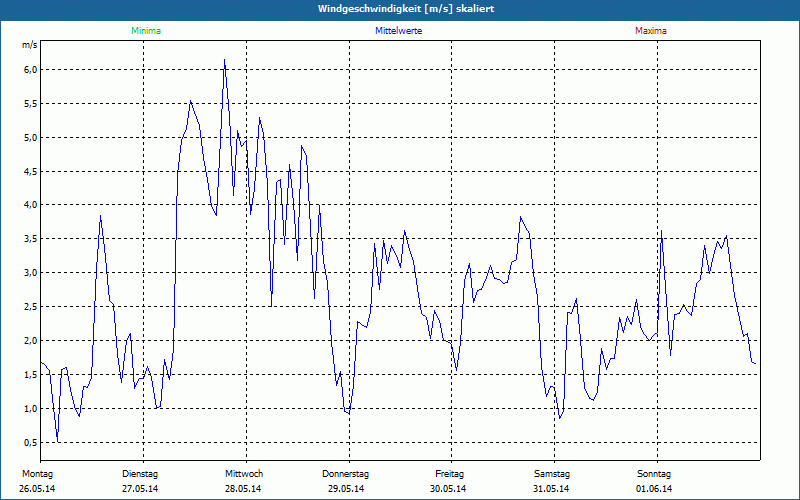Click the date 28.05.14

(243, 489)
